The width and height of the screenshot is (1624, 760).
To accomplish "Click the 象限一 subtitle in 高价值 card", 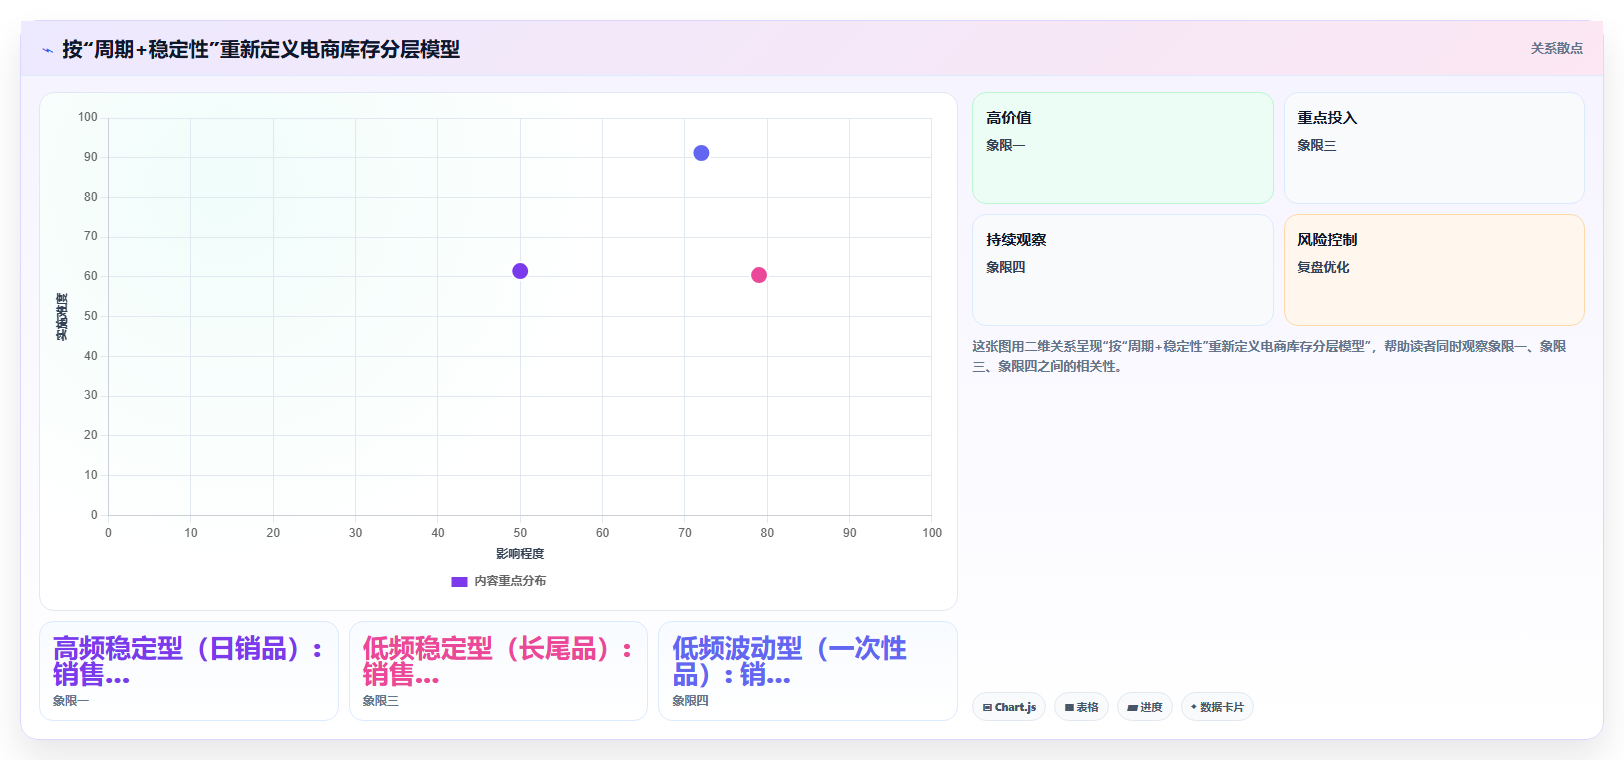I will coord(1005,145).
